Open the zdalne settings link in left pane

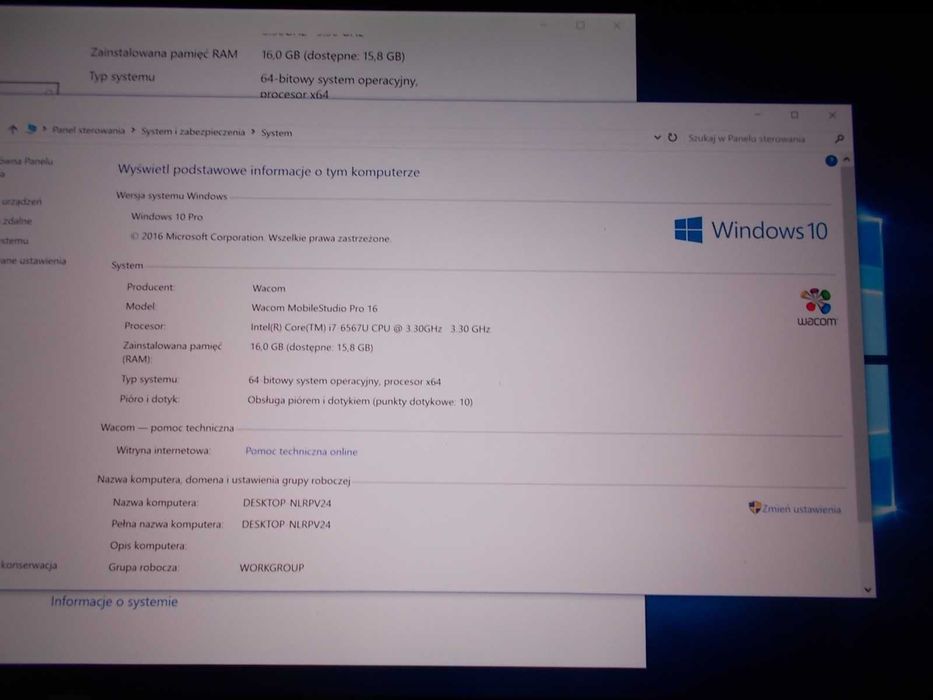(x=17, y=221)
